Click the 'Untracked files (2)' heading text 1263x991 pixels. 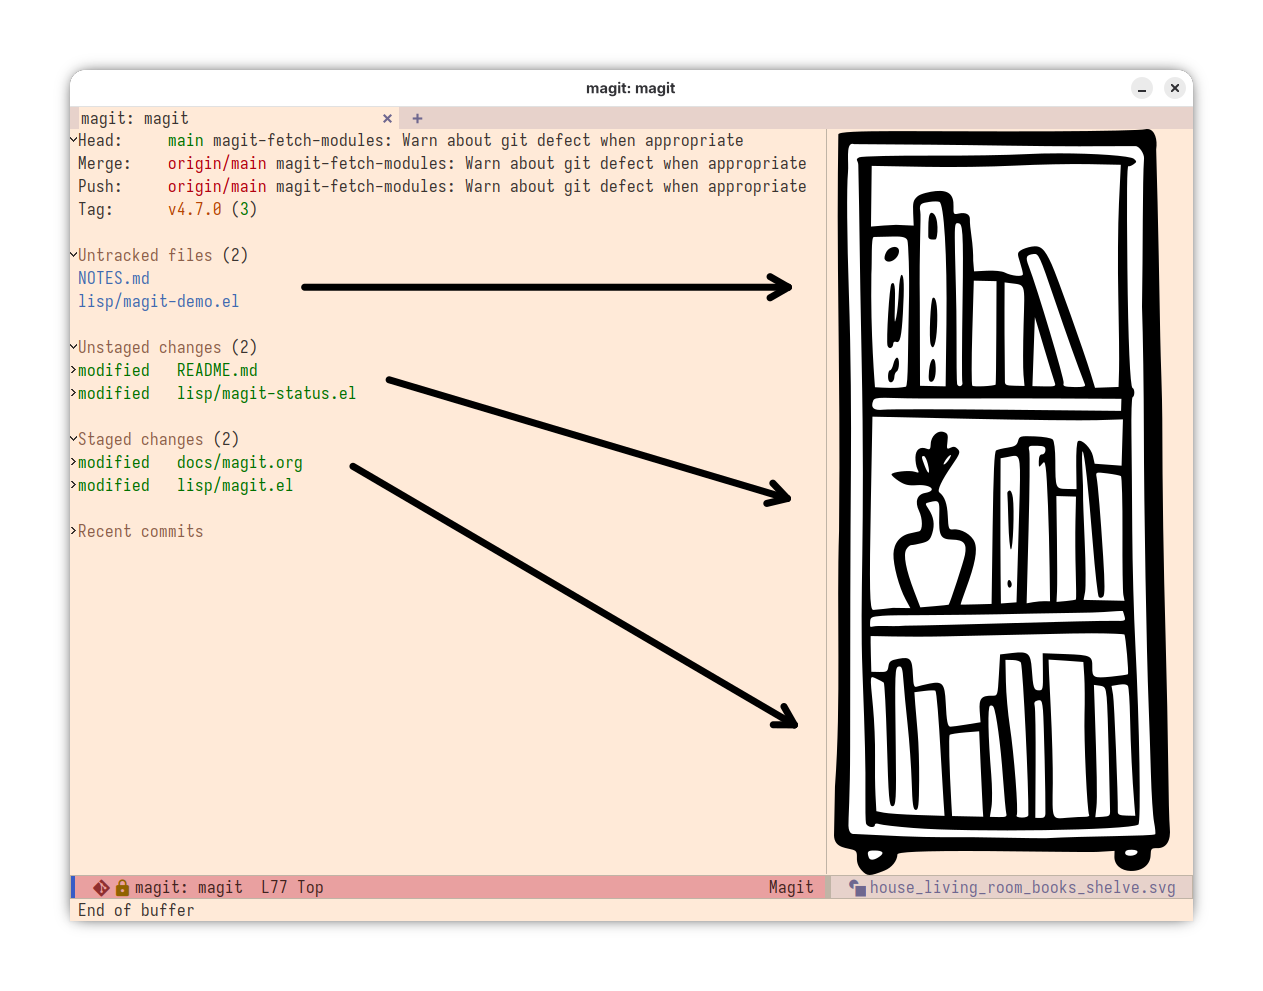[163, 256]
